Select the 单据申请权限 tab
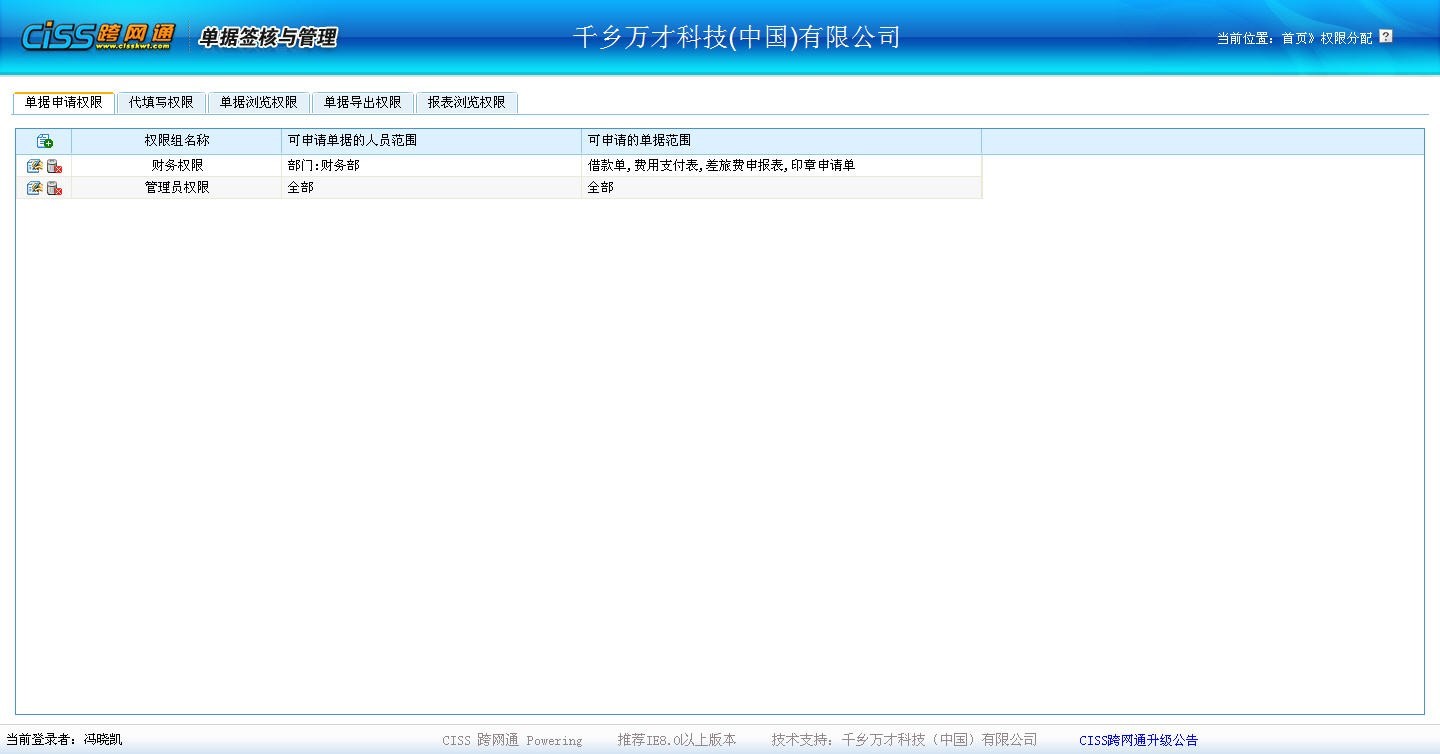 [x=64, y=103]
